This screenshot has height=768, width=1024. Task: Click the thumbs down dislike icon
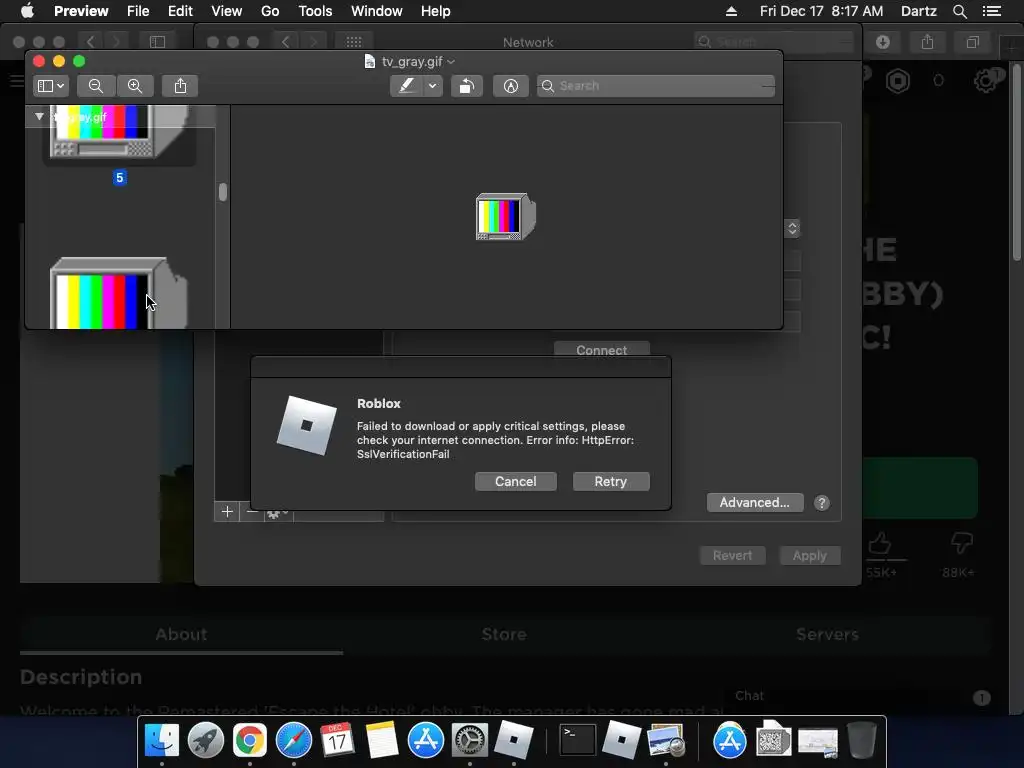tap(961, 542)
